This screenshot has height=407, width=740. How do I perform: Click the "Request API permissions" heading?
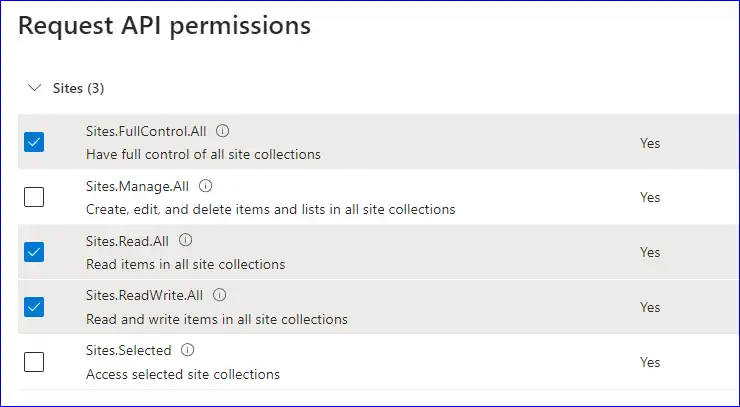(x=165, y=26)
